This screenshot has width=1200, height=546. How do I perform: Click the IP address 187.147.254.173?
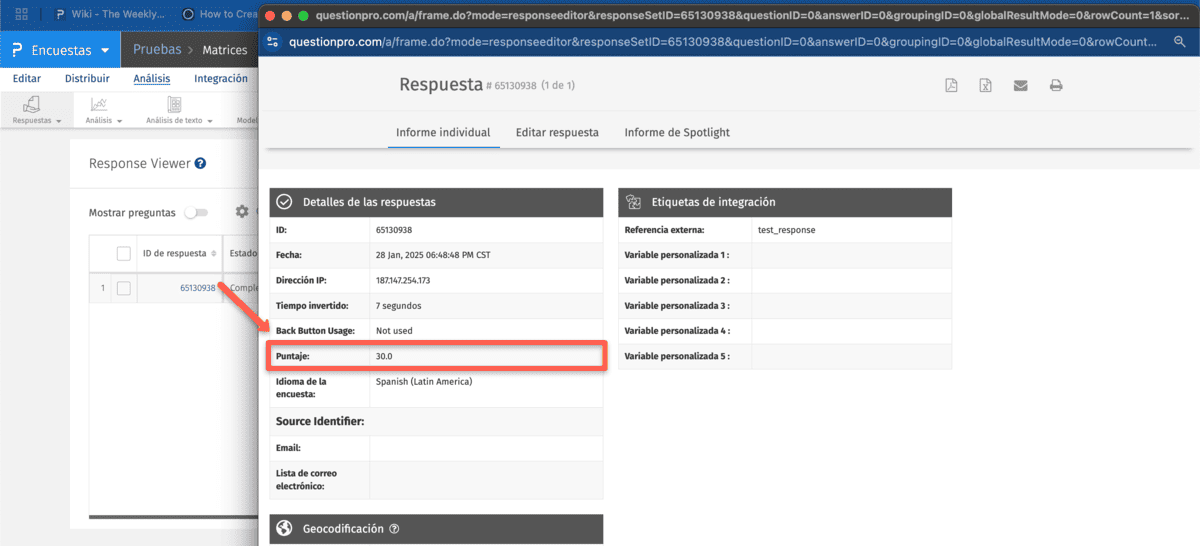[403, 280]
